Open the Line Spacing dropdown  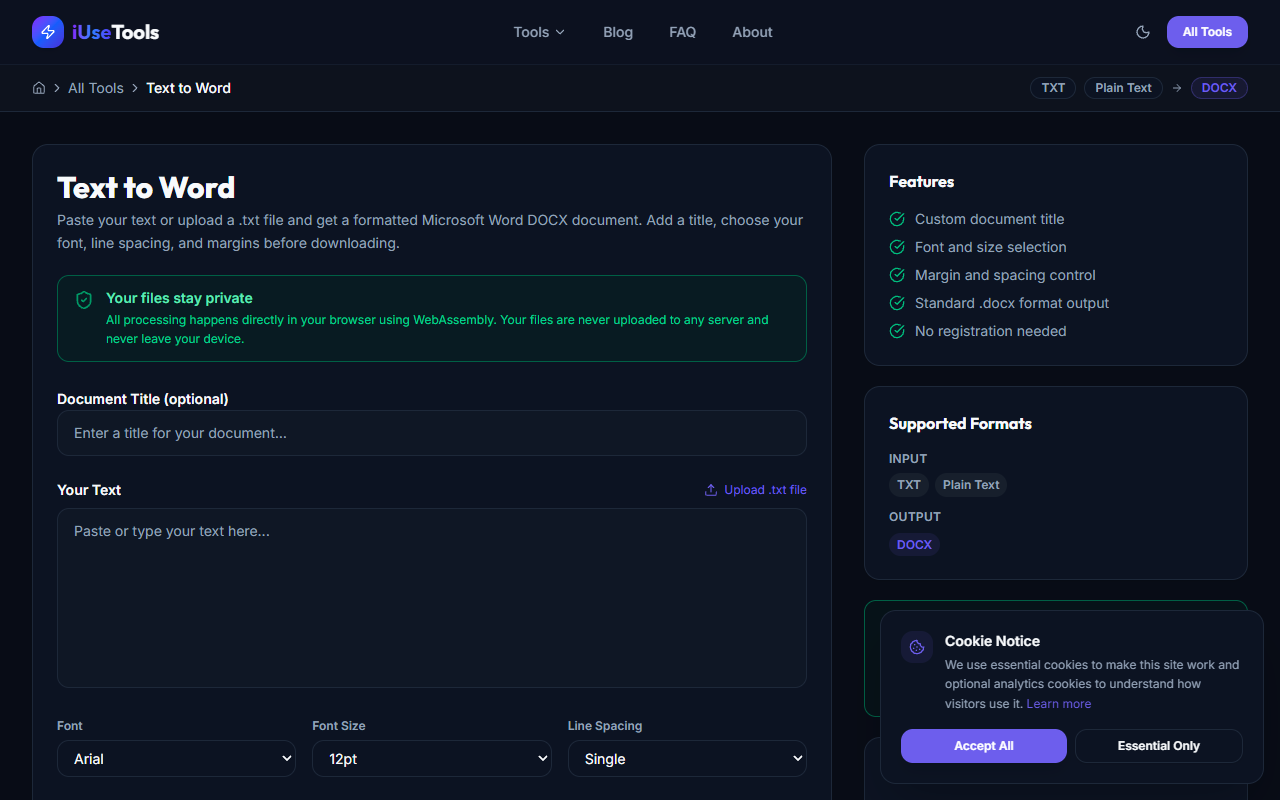click(x=687, y=758)
